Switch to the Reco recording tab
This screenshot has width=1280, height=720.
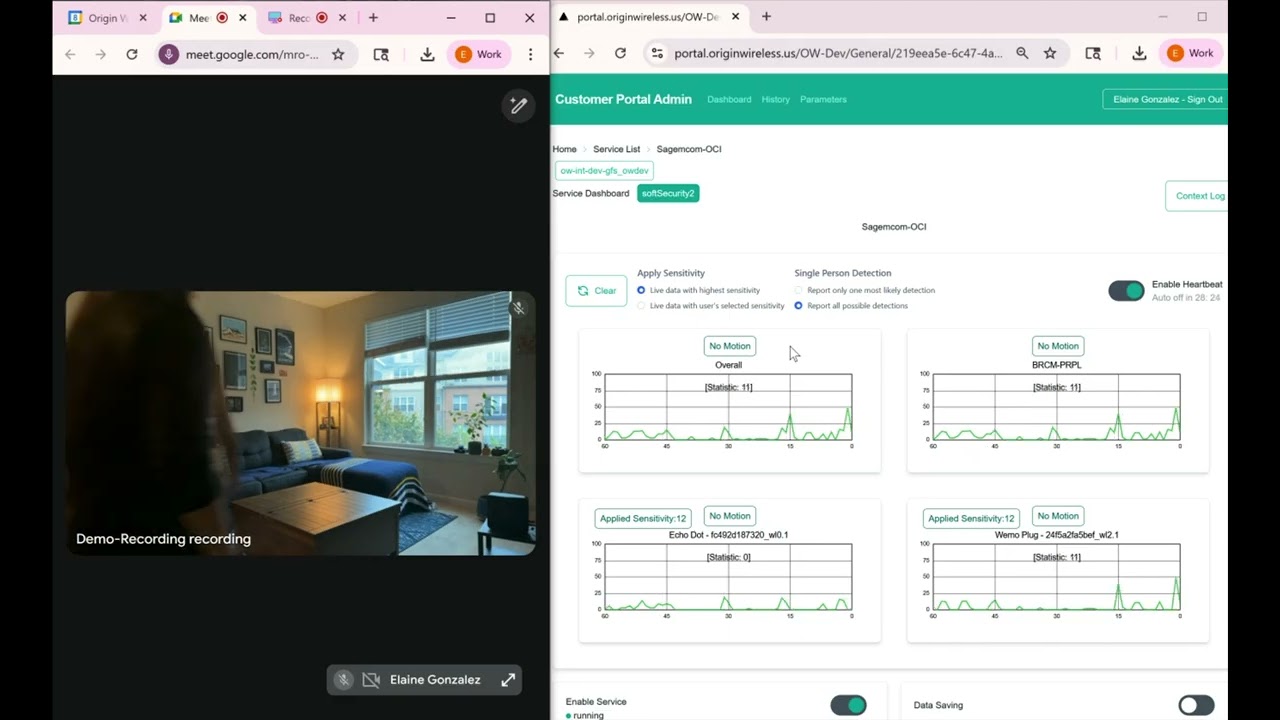pyautogui.click(x=308, y=18)
